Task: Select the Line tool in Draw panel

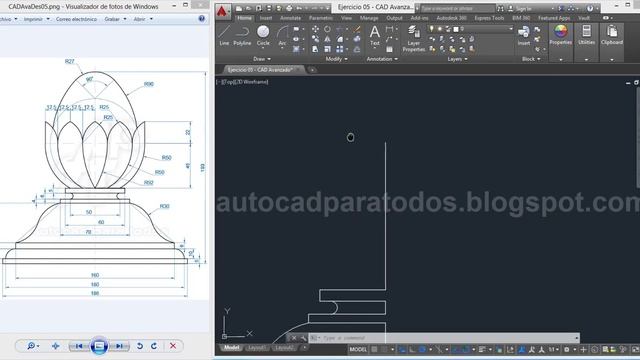Action: [224, 36]
